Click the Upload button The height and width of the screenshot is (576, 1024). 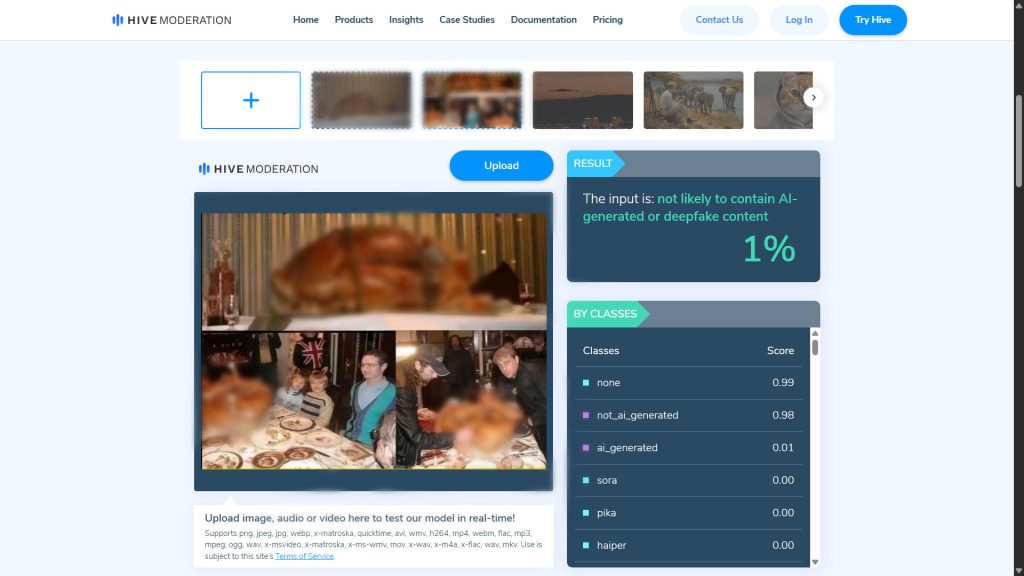pyautogui.click(x=502, y=166)
